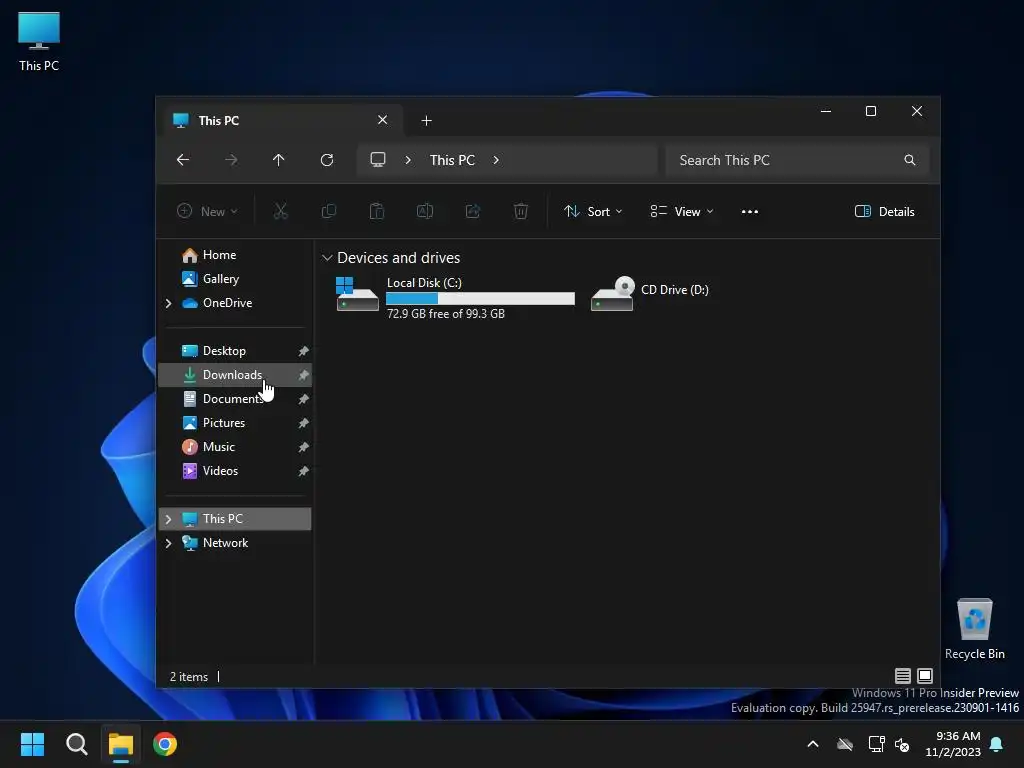Add a new tab

426,121
